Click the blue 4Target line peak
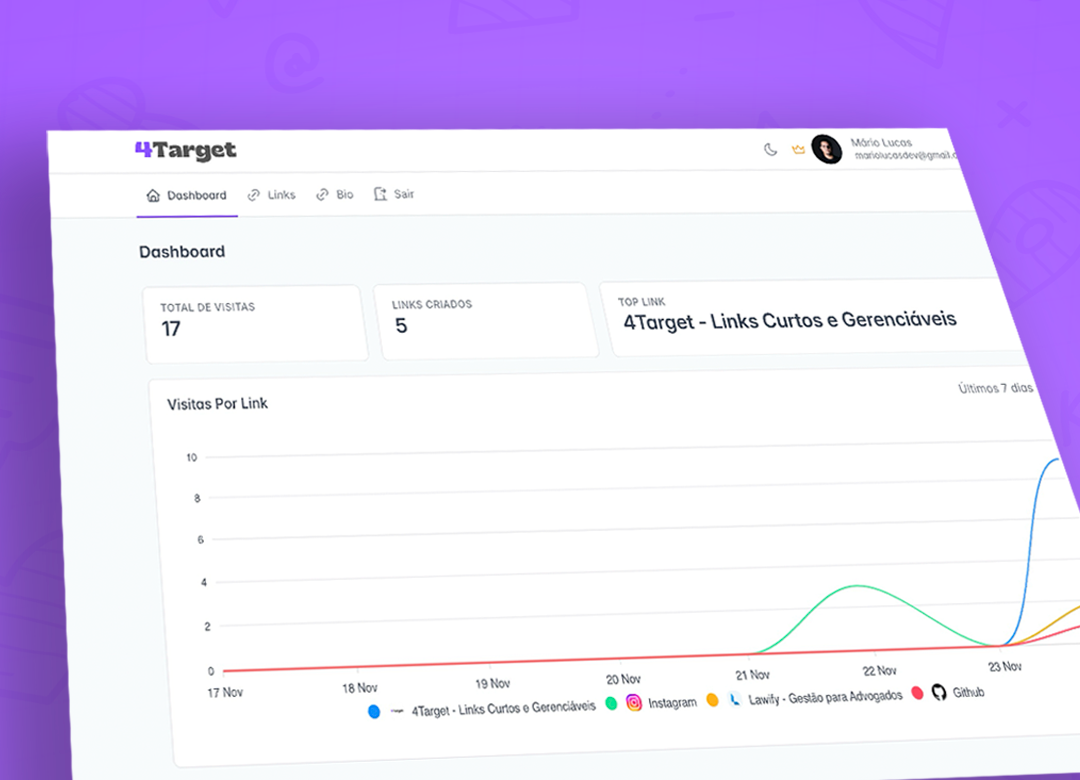1080x780 pixels. pos(1055,460)
